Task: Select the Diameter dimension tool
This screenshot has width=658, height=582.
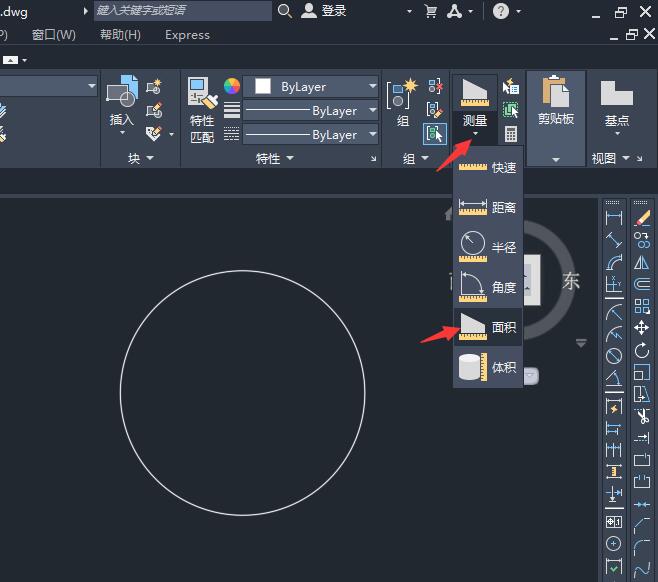Action: tap(614, 356)
